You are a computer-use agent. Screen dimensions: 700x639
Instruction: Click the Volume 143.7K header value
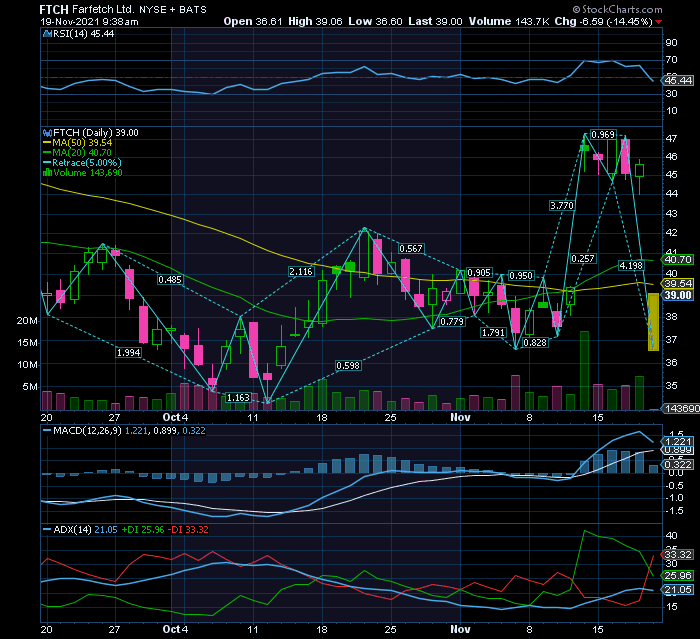click(x=509, y=21)
